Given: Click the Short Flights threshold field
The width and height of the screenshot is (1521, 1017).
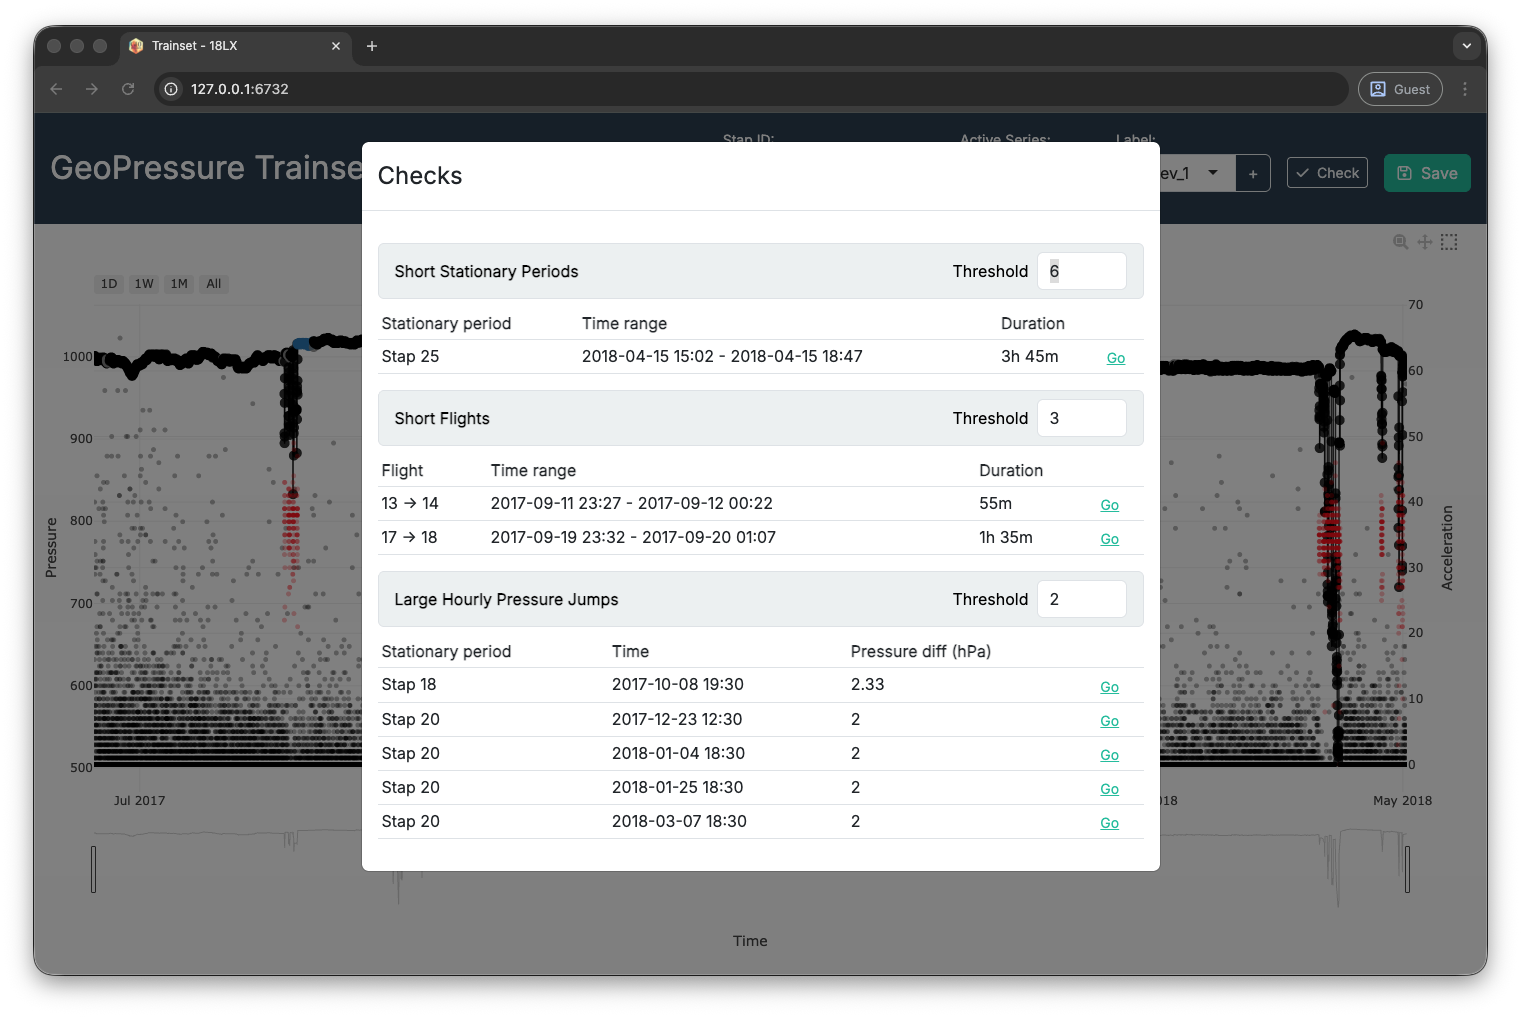Looking at the screenshot, I should coord(1081,418).
